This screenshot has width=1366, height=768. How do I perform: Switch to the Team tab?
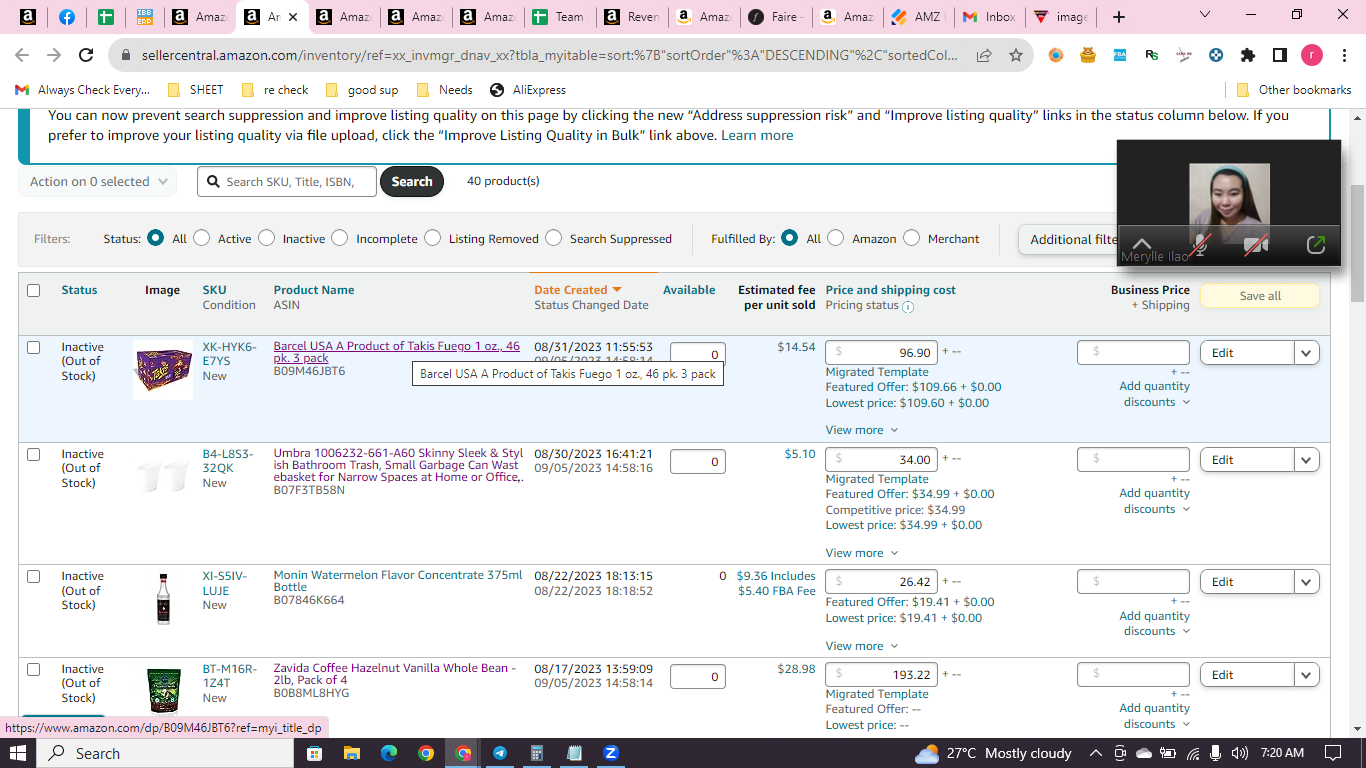pyautogui.click(x=560, y=17)
